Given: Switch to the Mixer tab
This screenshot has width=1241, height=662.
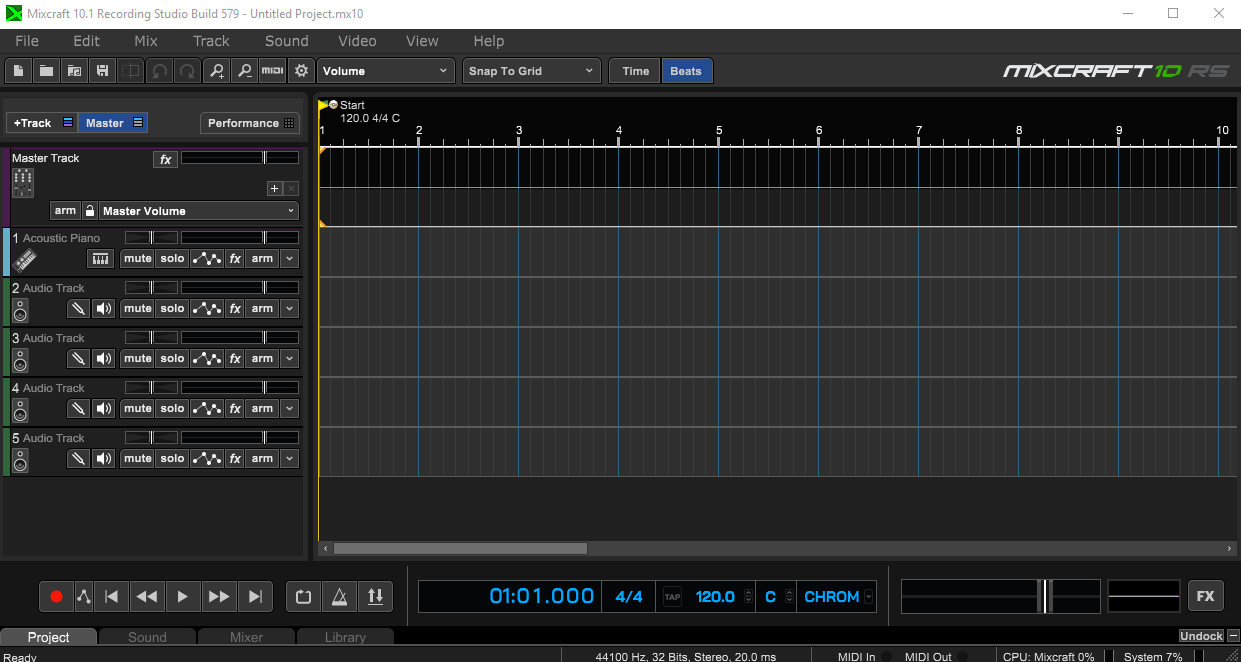Looking at the screenshot, I should tap(246, 637).
